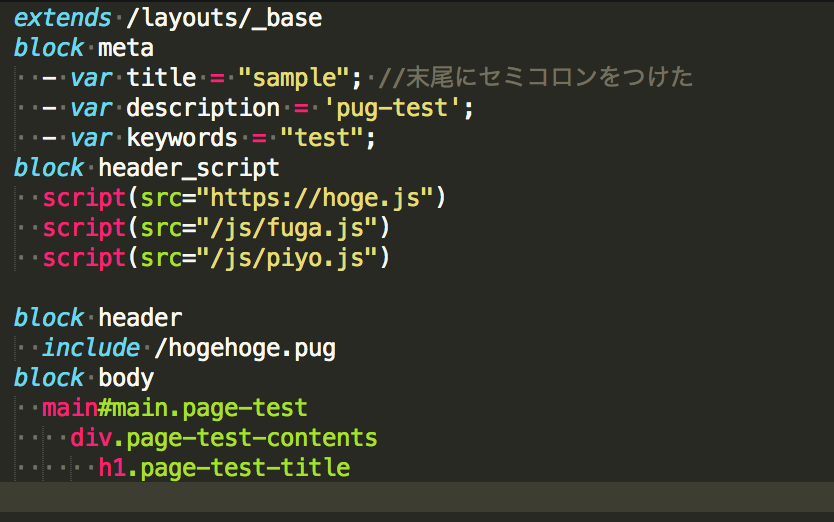Screen dimensions: 834x522
Task: Click the "/js/piyo.js" src value
Action: coord(288,258)
